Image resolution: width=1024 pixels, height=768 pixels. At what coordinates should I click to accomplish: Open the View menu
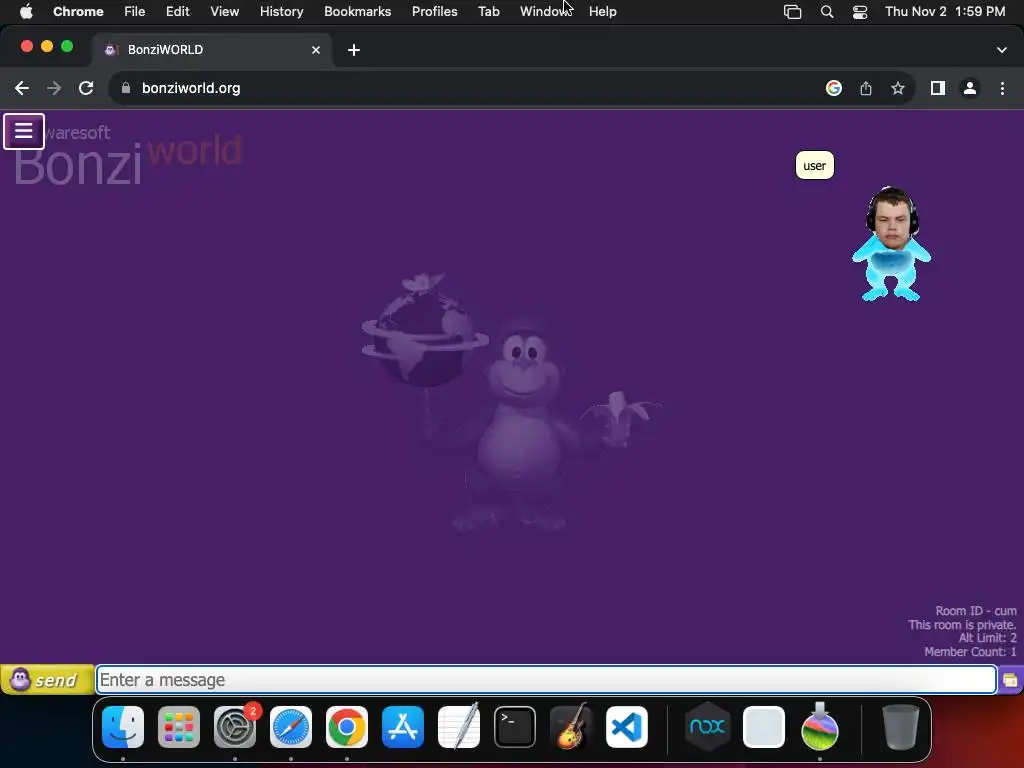(x=225, y=12)
